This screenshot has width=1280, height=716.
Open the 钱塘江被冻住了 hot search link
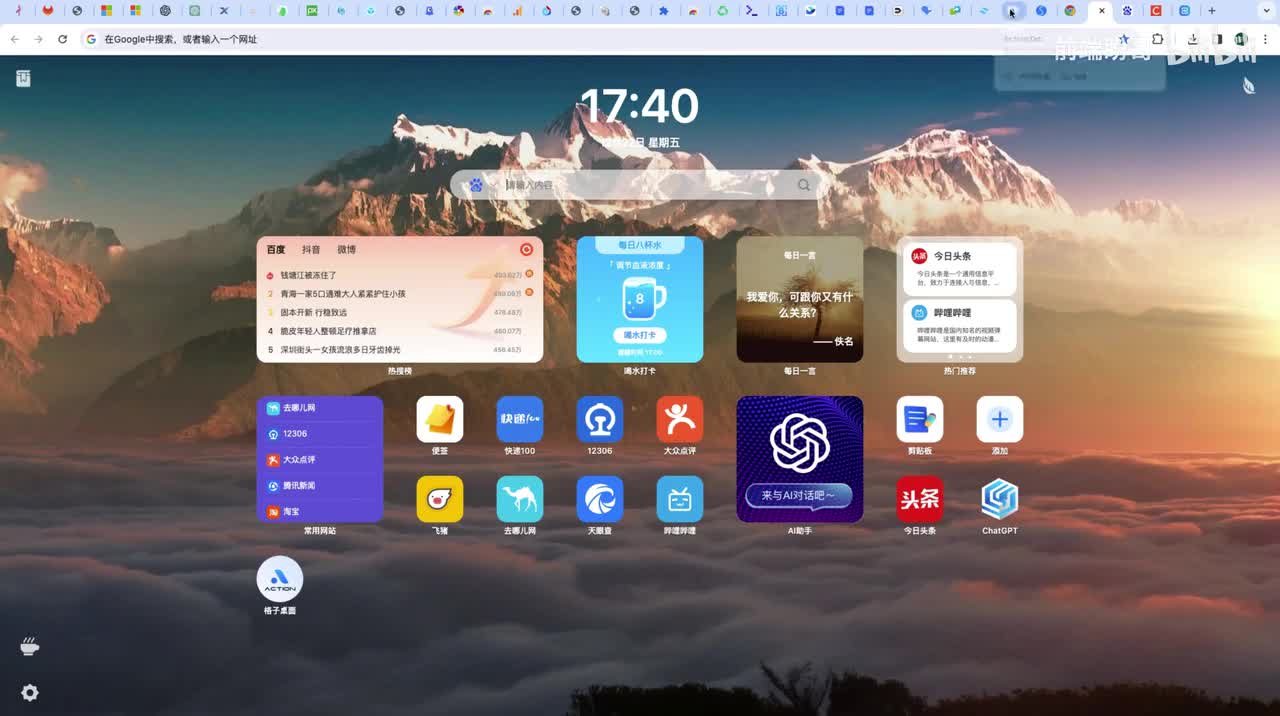pos(308,275)
